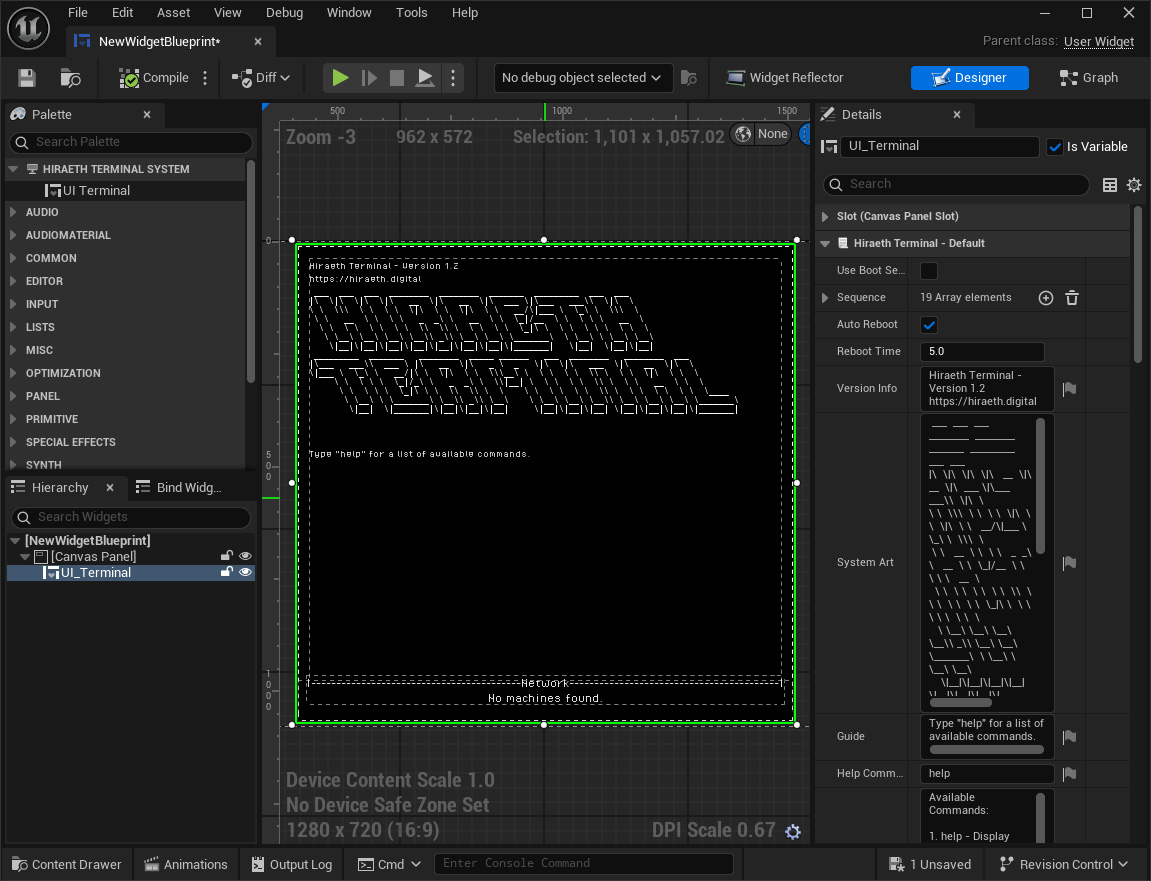The width and height of the screenshot is (1151, 881).
Task: Toggle visibility of Canvas Panel
Action: tap(245, 556)
